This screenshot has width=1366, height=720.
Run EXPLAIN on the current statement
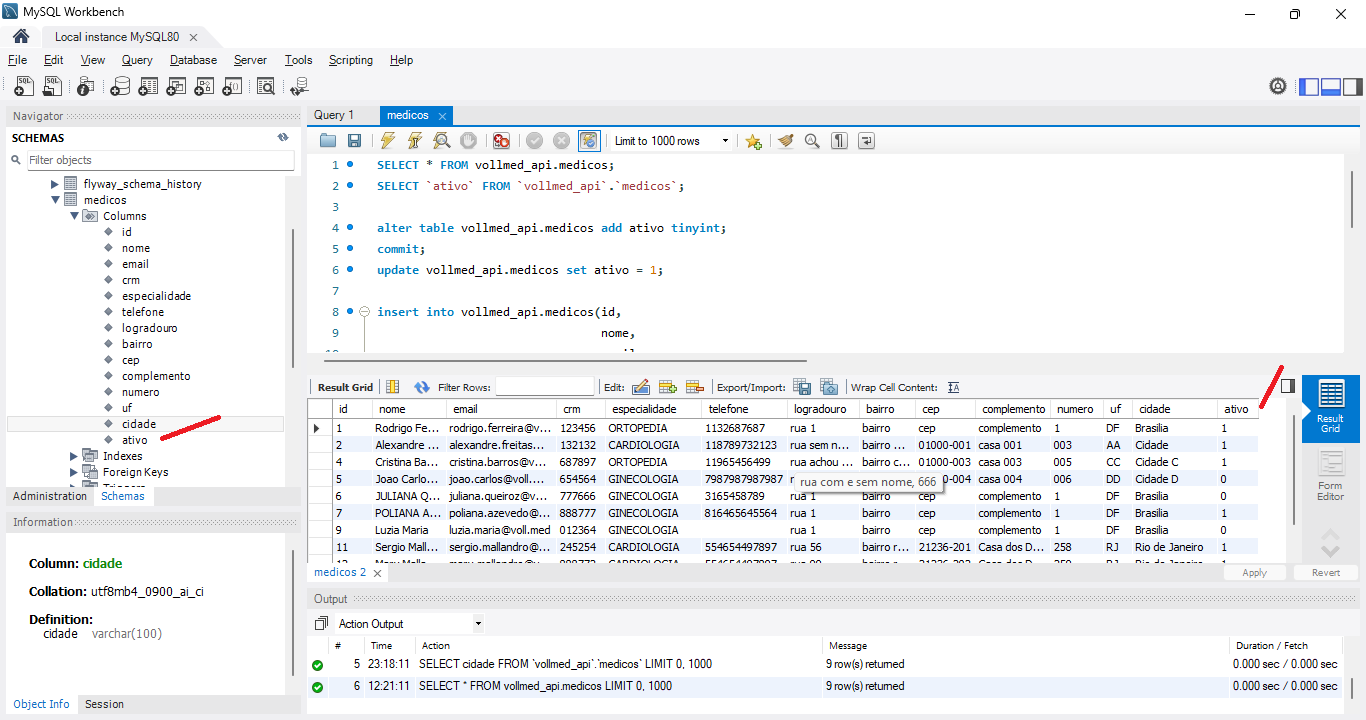pyautogui.click(x=441, y=141)
